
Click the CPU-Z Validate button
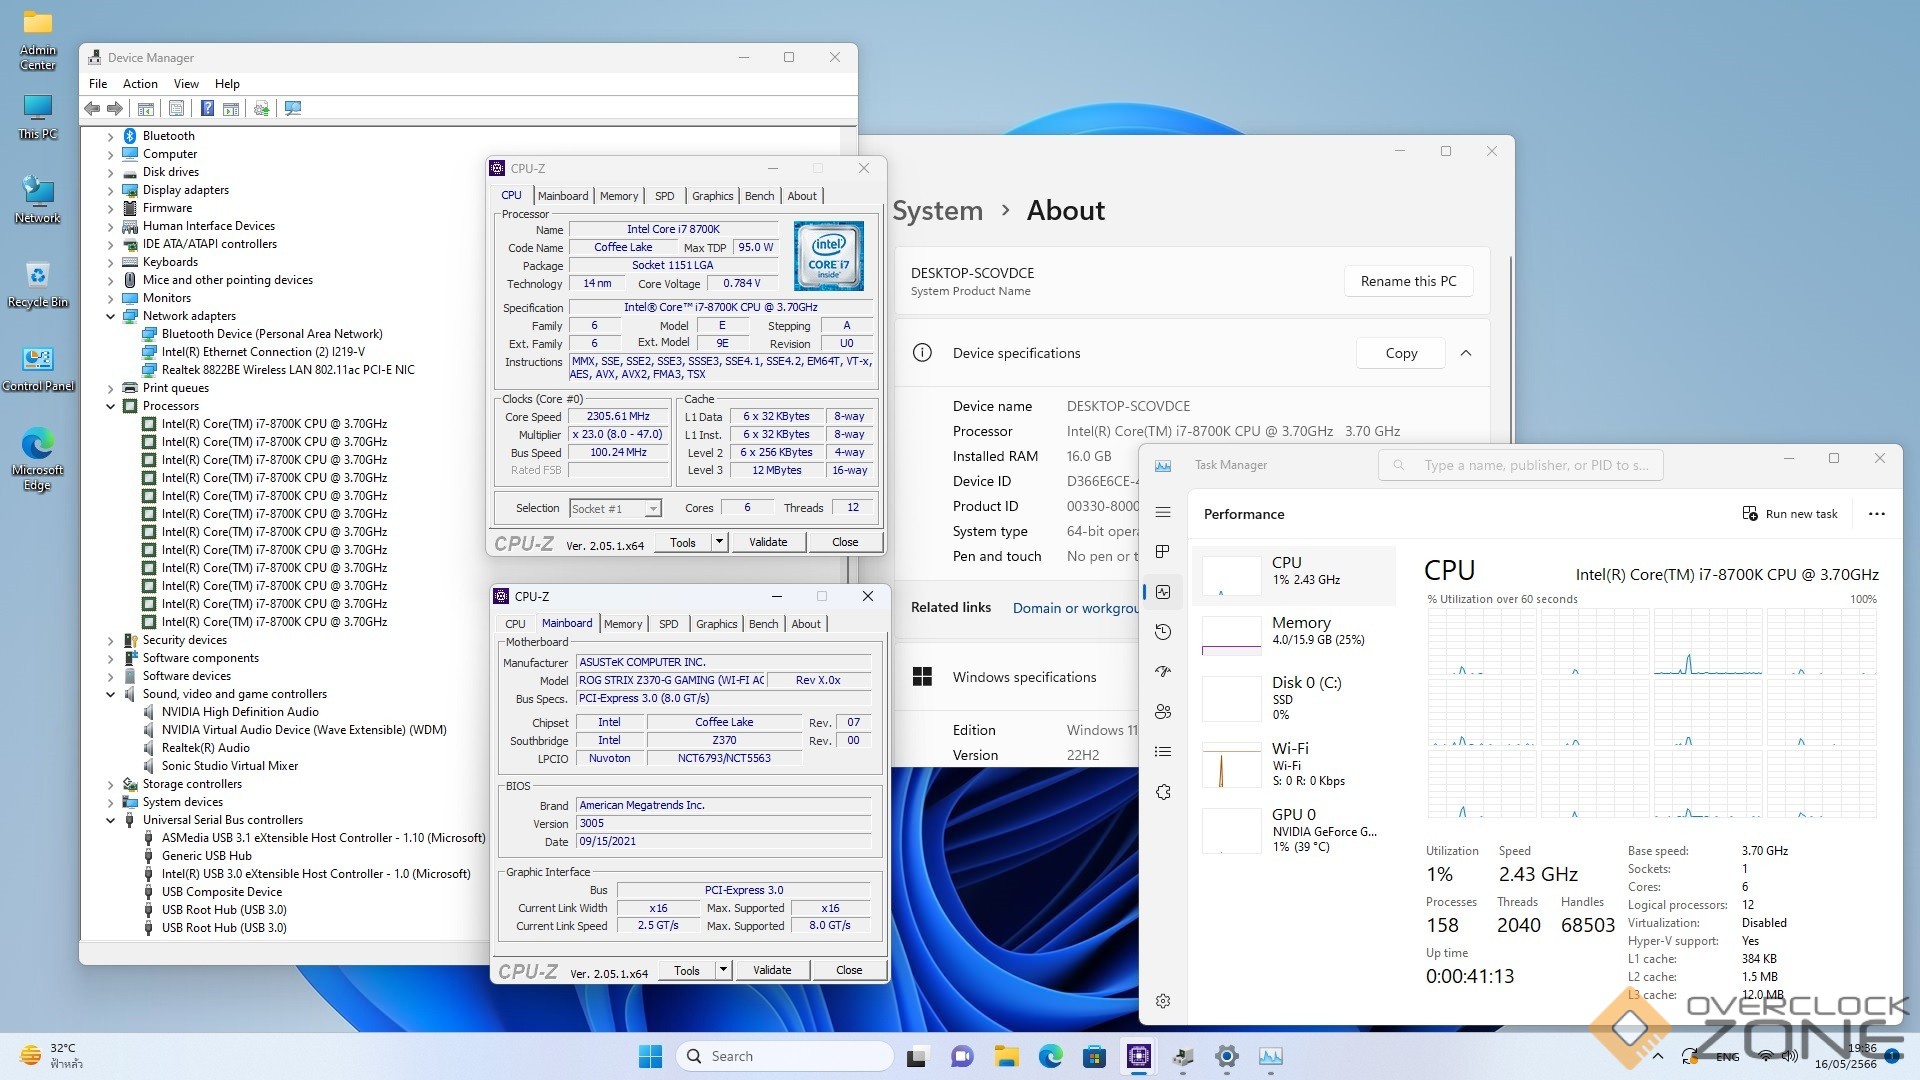coord(768,542)
